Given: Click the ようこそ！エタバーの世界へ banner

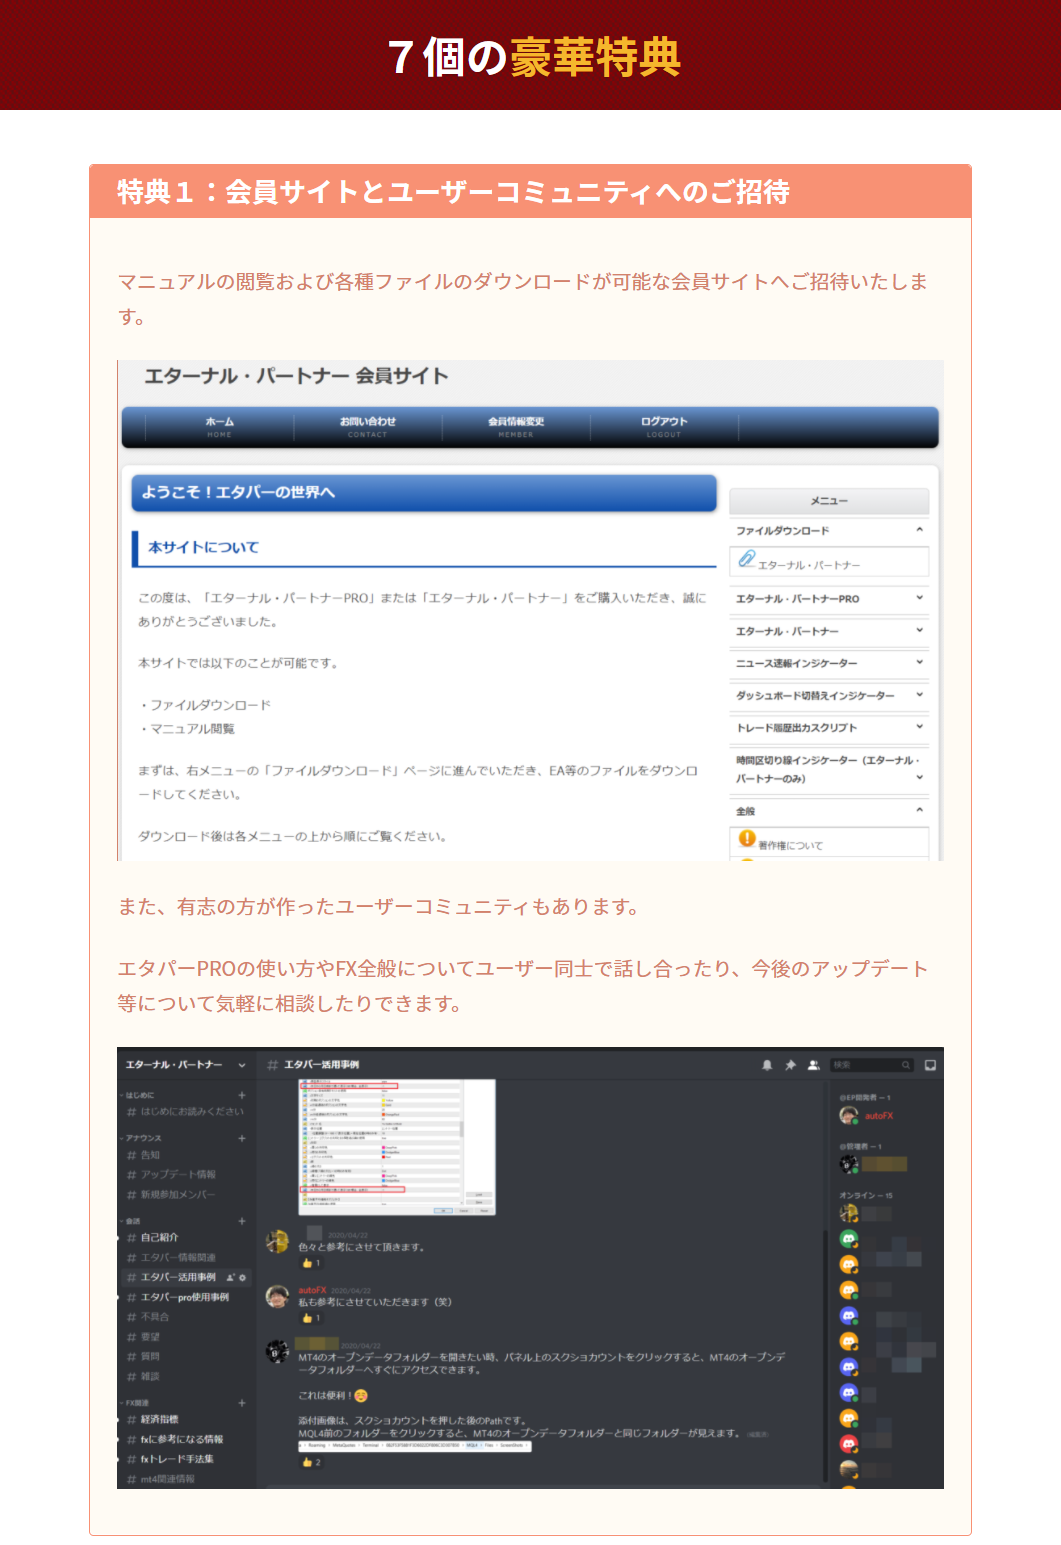Looking at the screenshot, I should point(424,492).
